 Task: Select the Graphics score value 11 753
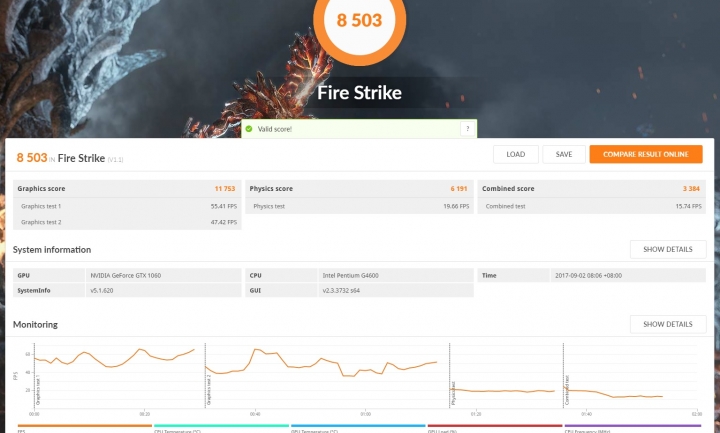(x=225, y=189)
